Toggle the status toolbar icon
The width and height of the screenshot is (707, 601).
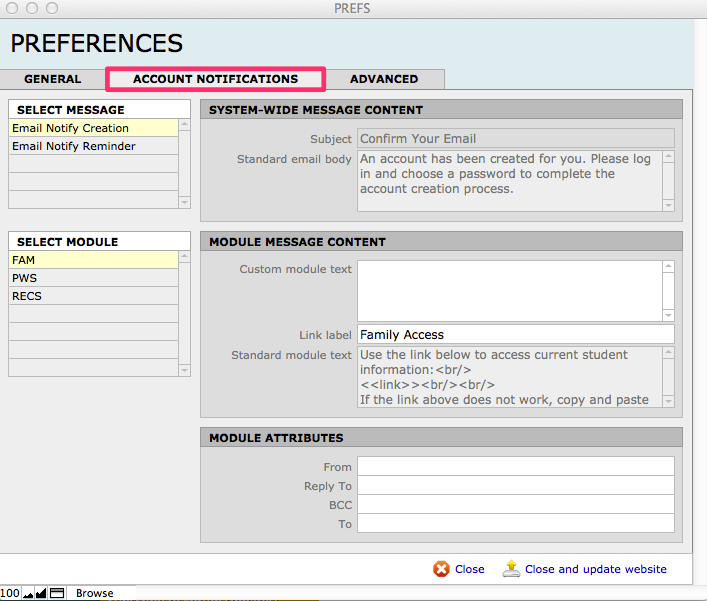tap(58, 593)
